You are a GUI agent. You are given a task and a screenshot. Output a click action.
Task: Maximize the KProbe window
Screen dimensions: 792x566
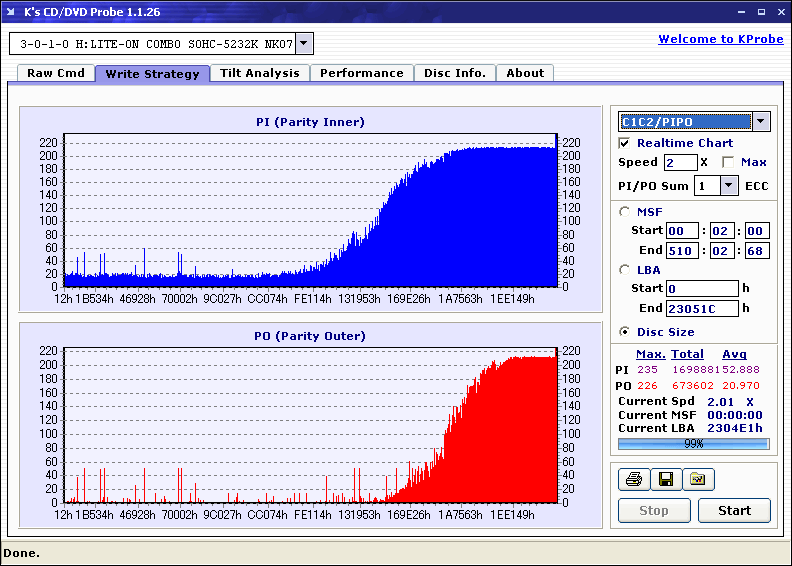[761, 12]
